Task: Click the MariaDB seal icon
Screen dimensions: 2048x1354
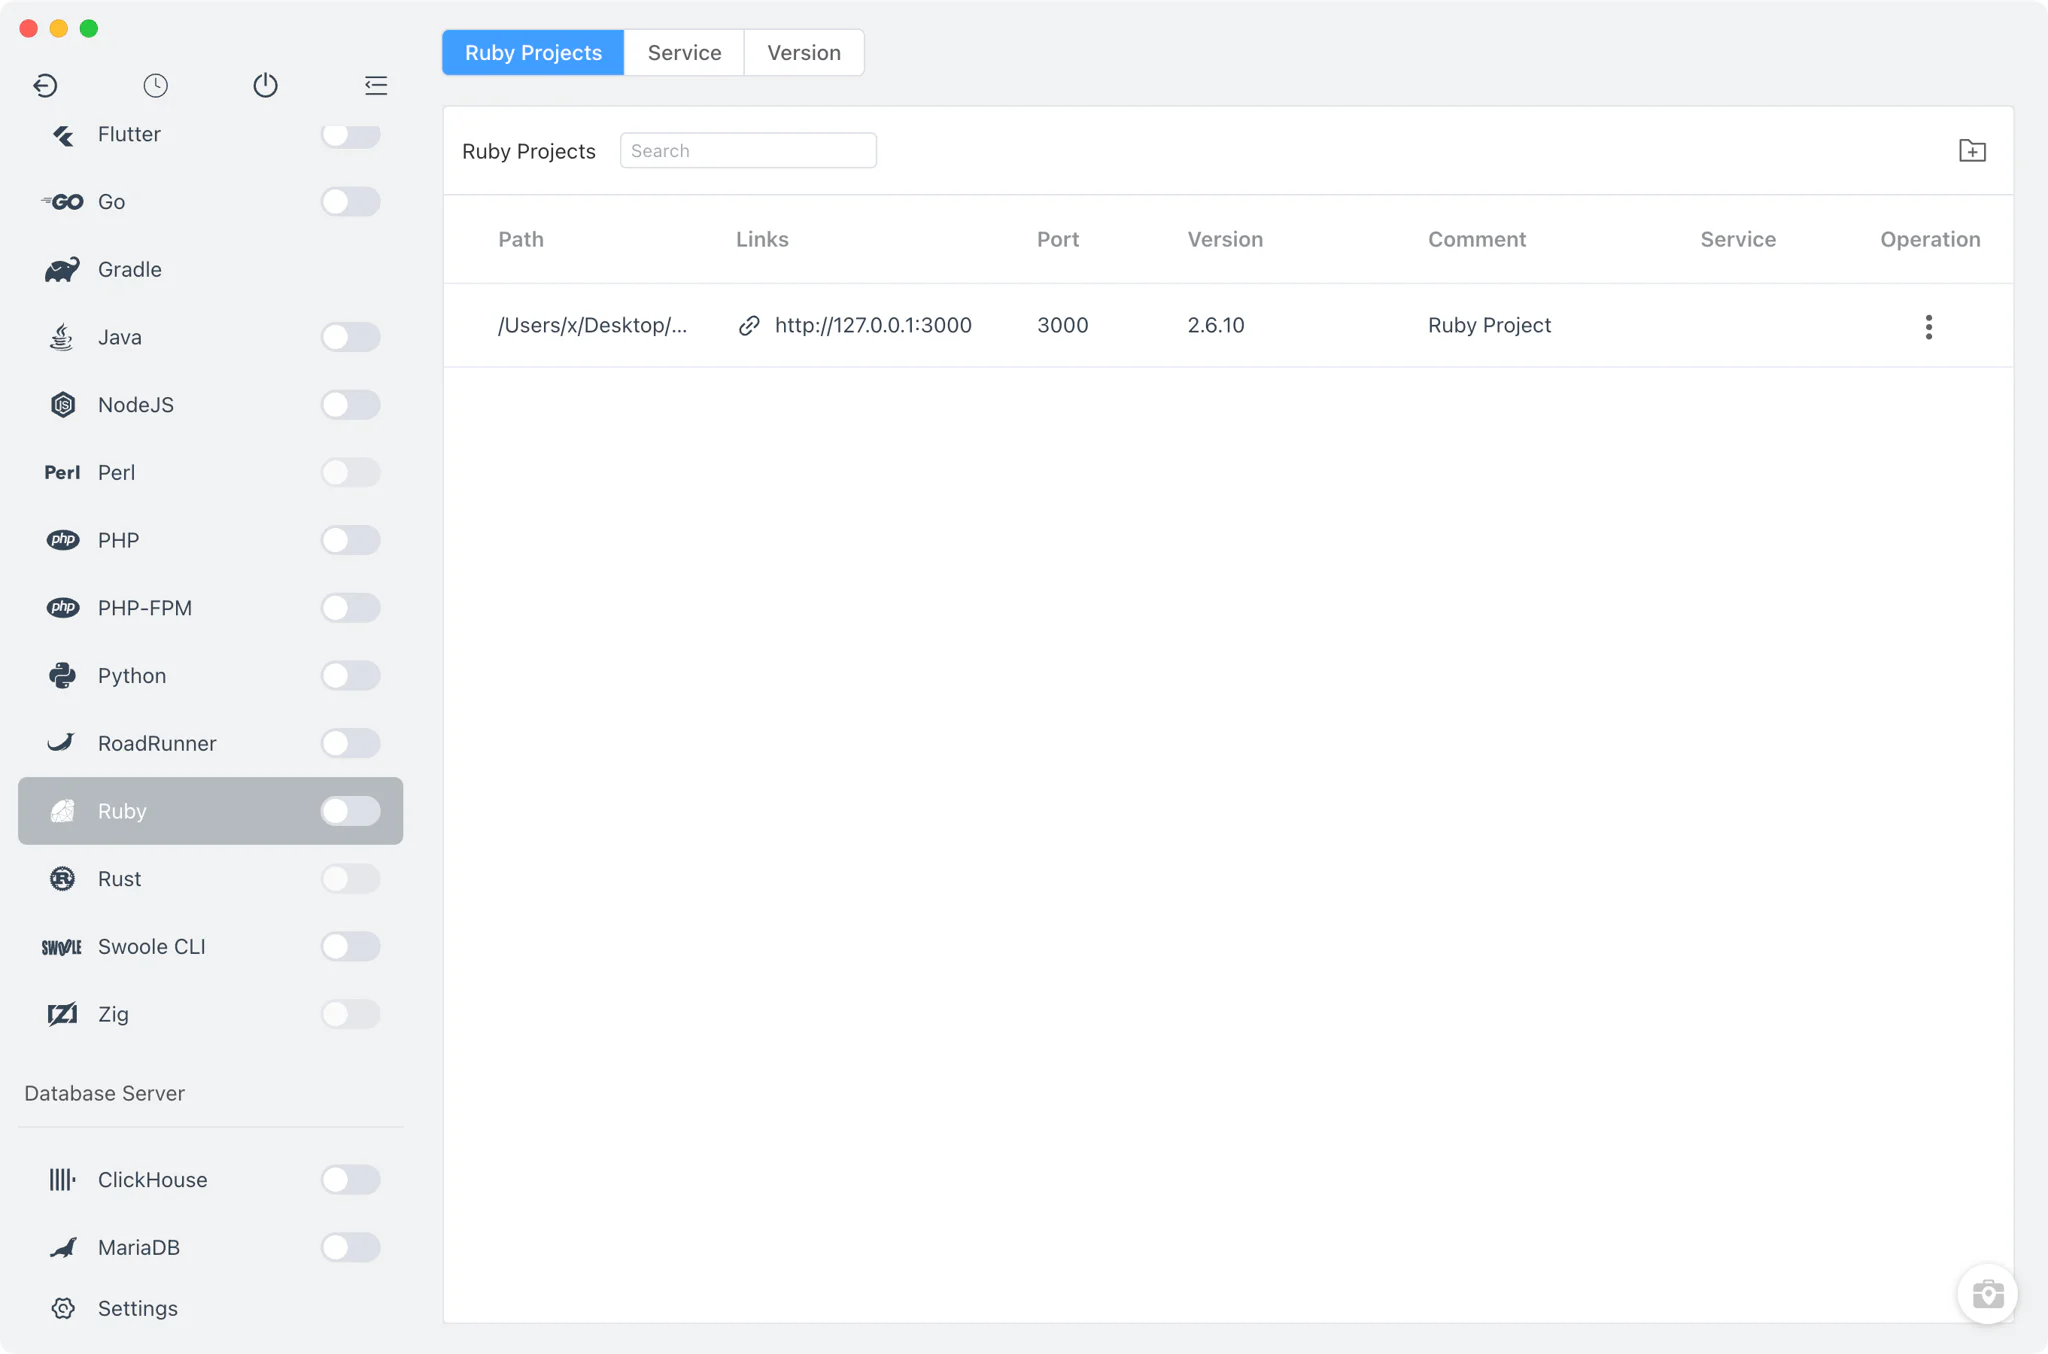Action: 63,1248
